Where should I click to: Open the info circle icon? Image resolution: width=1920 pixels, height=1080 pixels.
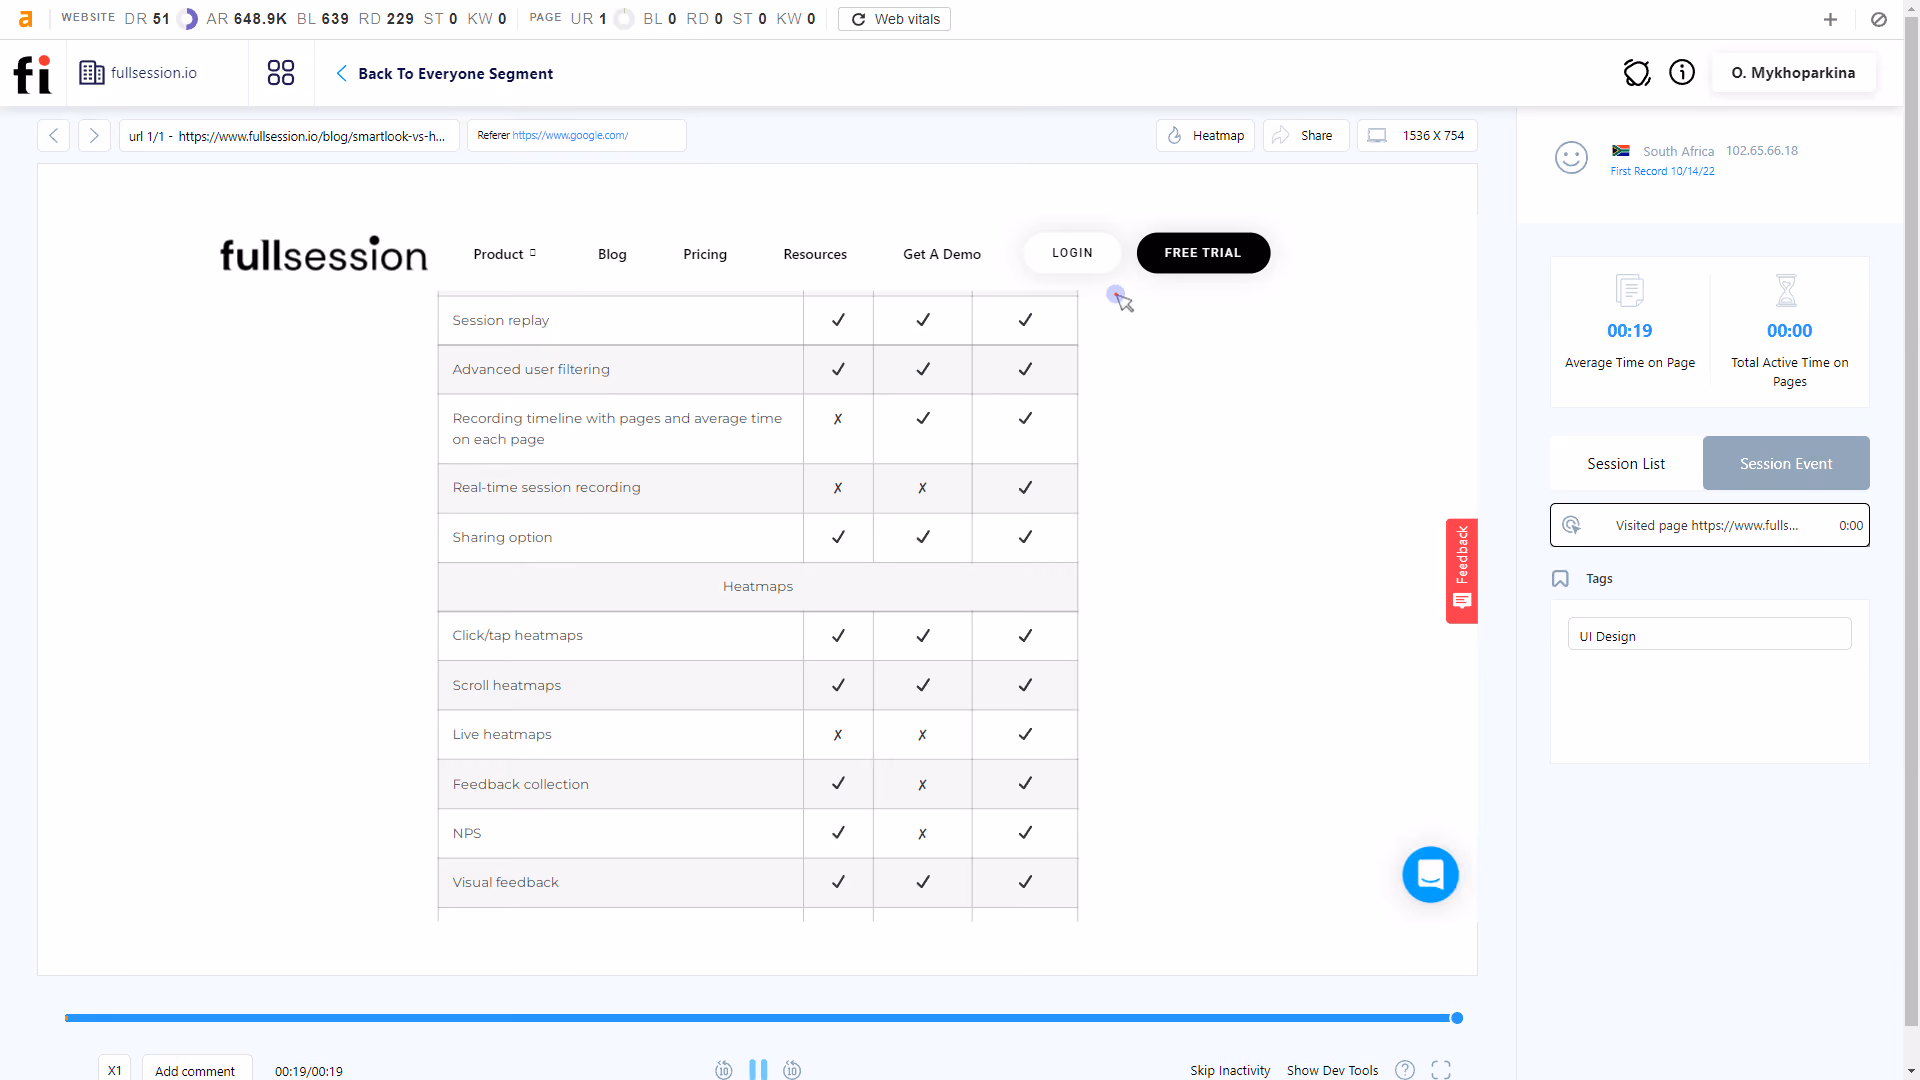(1682, 73)
